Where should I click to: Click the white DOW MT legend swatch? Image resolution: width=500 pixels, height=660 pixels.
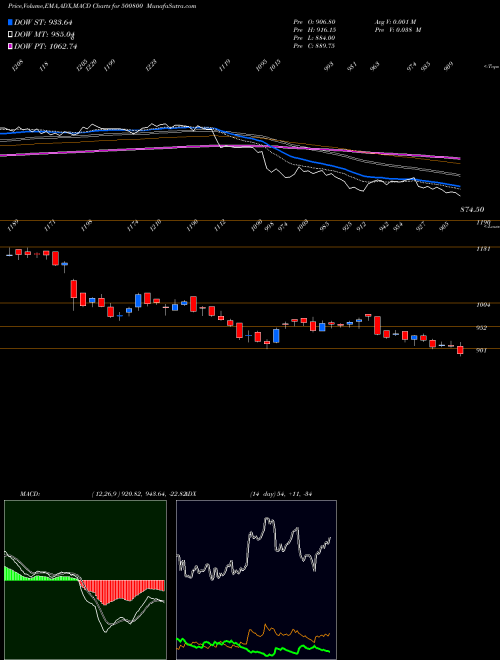pos(10,35)
